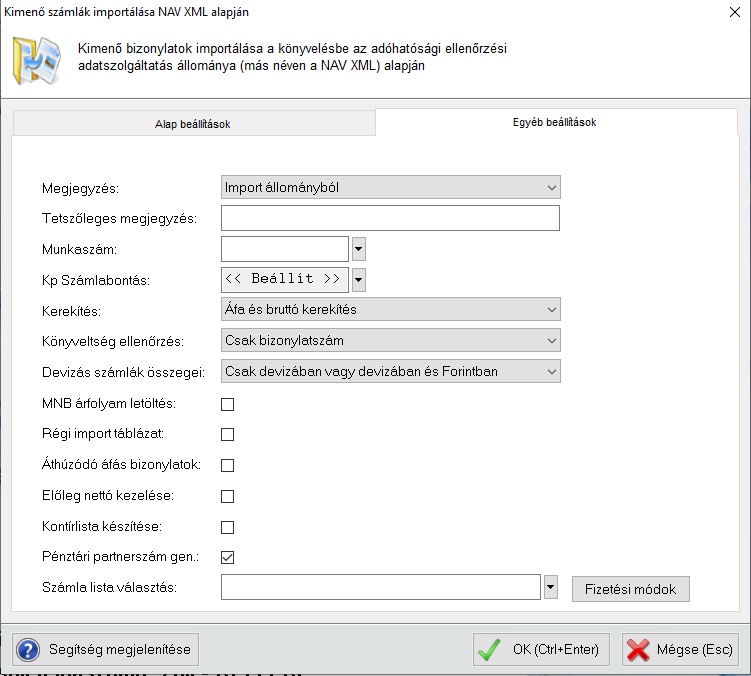Click the red X cancel icon
Screen dimensions: 751x676
(x=638, y=650)
